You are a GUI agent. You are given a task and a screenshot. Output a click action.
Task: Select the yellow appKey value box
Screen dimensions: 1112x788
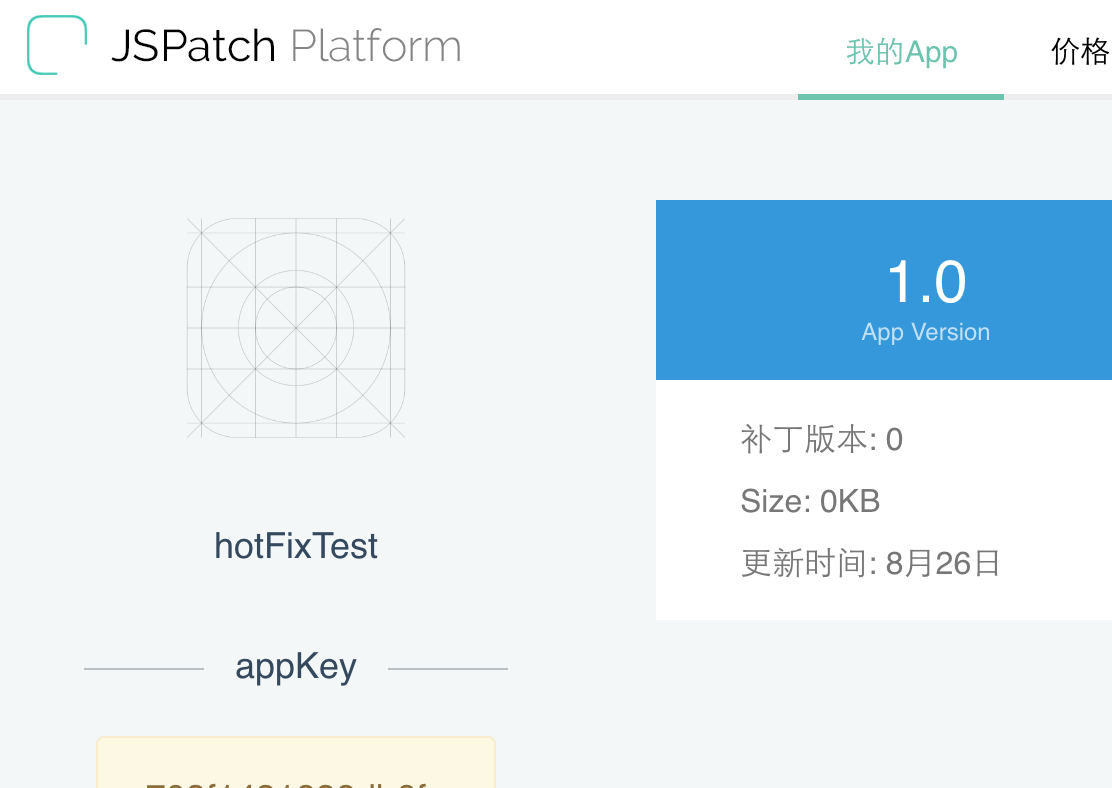pos(296,762)
